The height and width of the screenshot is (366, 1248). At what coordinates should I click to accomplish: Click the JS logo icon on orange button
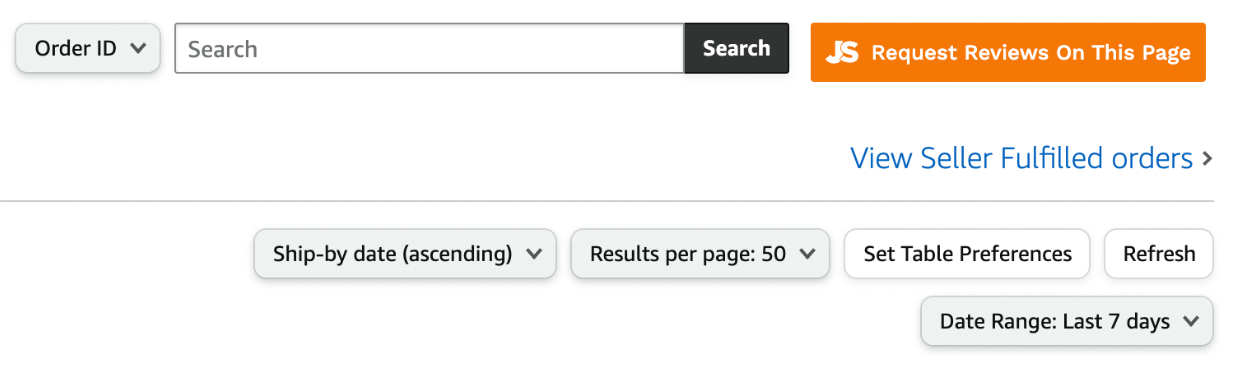pos(842,53)
